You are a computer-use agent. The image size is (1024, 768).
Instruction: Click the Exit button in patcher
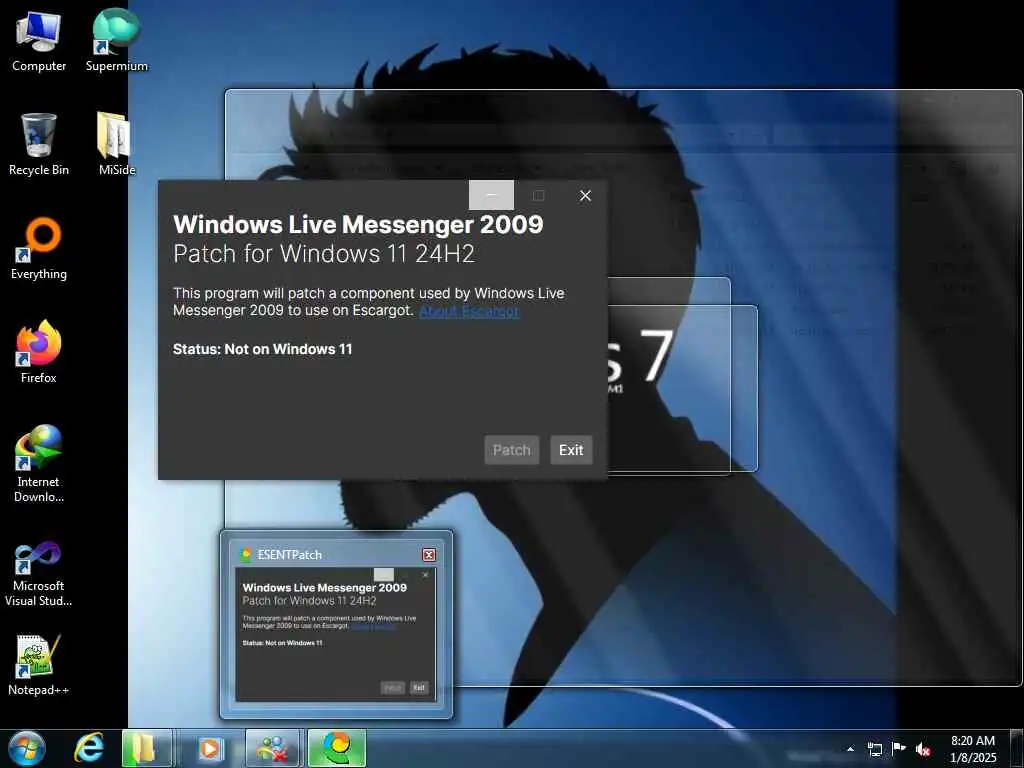pos(571,450)
